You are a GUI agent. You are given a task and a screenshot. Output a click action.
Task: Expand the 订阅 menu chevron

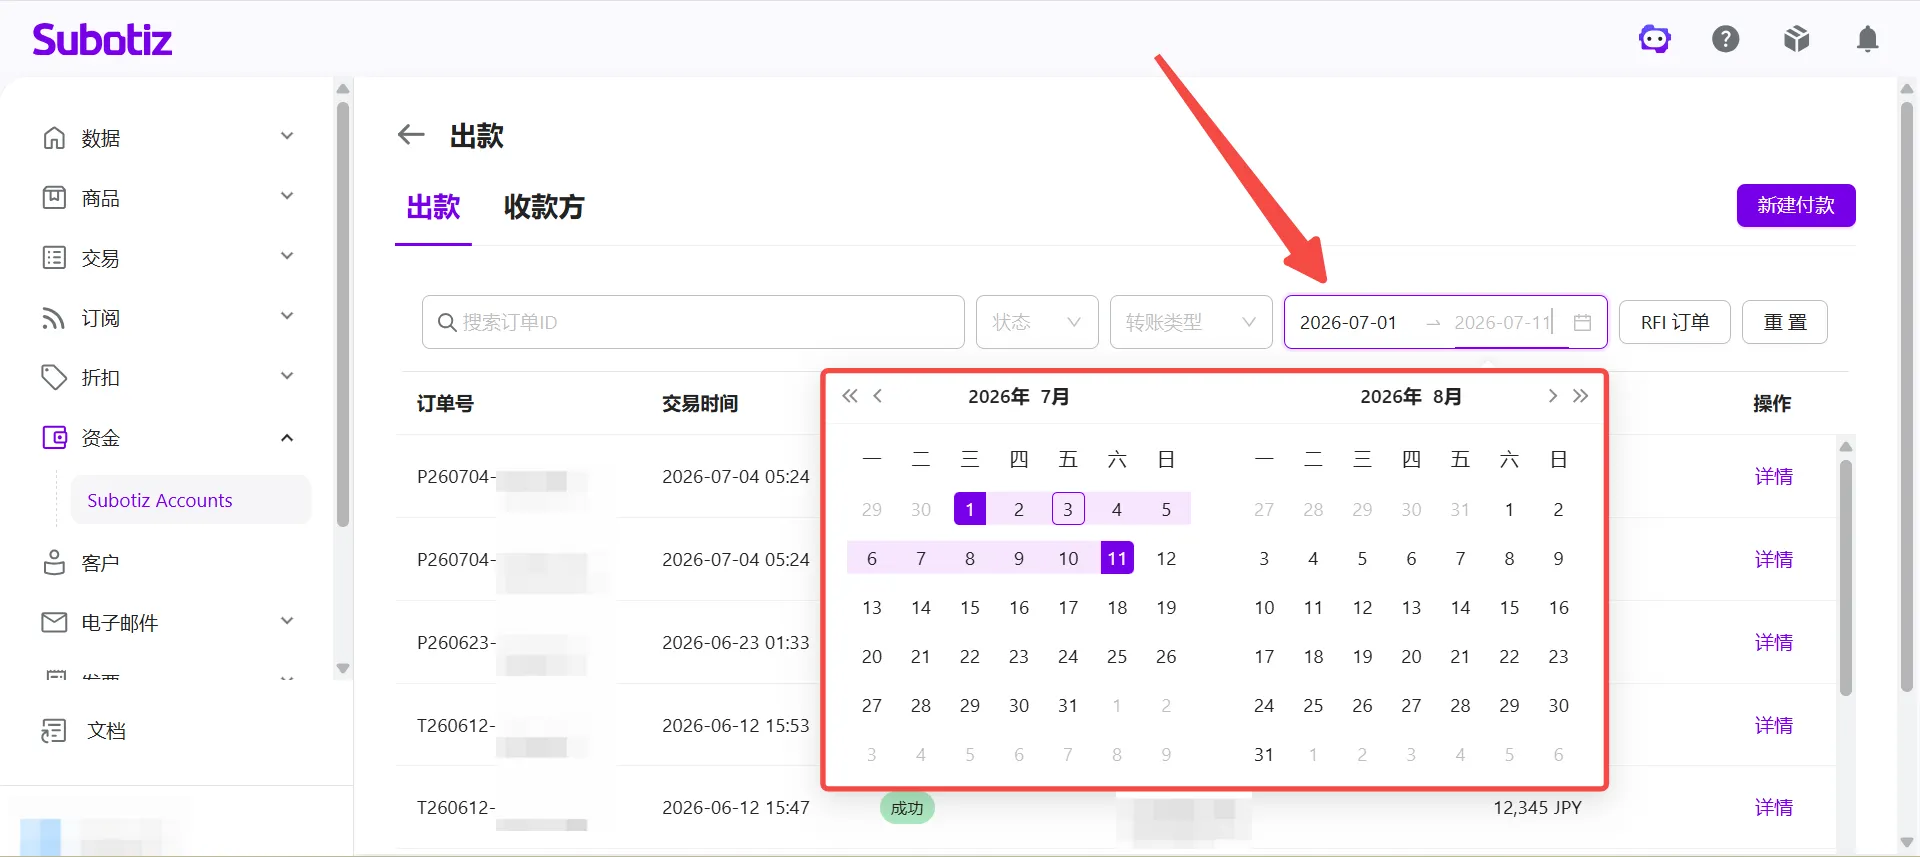pyautogui.click(x=287, y=316)
